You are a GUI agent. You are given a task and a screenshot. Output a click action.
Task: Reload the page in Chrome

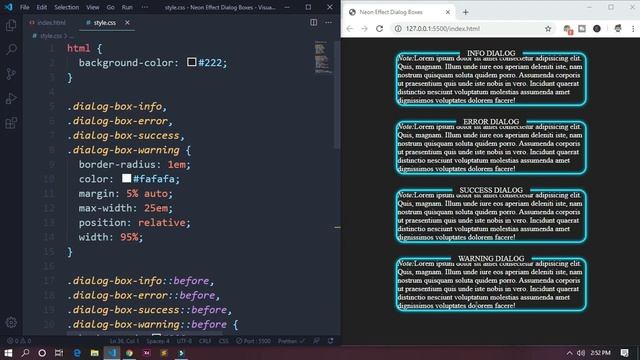pyautogui.click(x=380, y=29)
